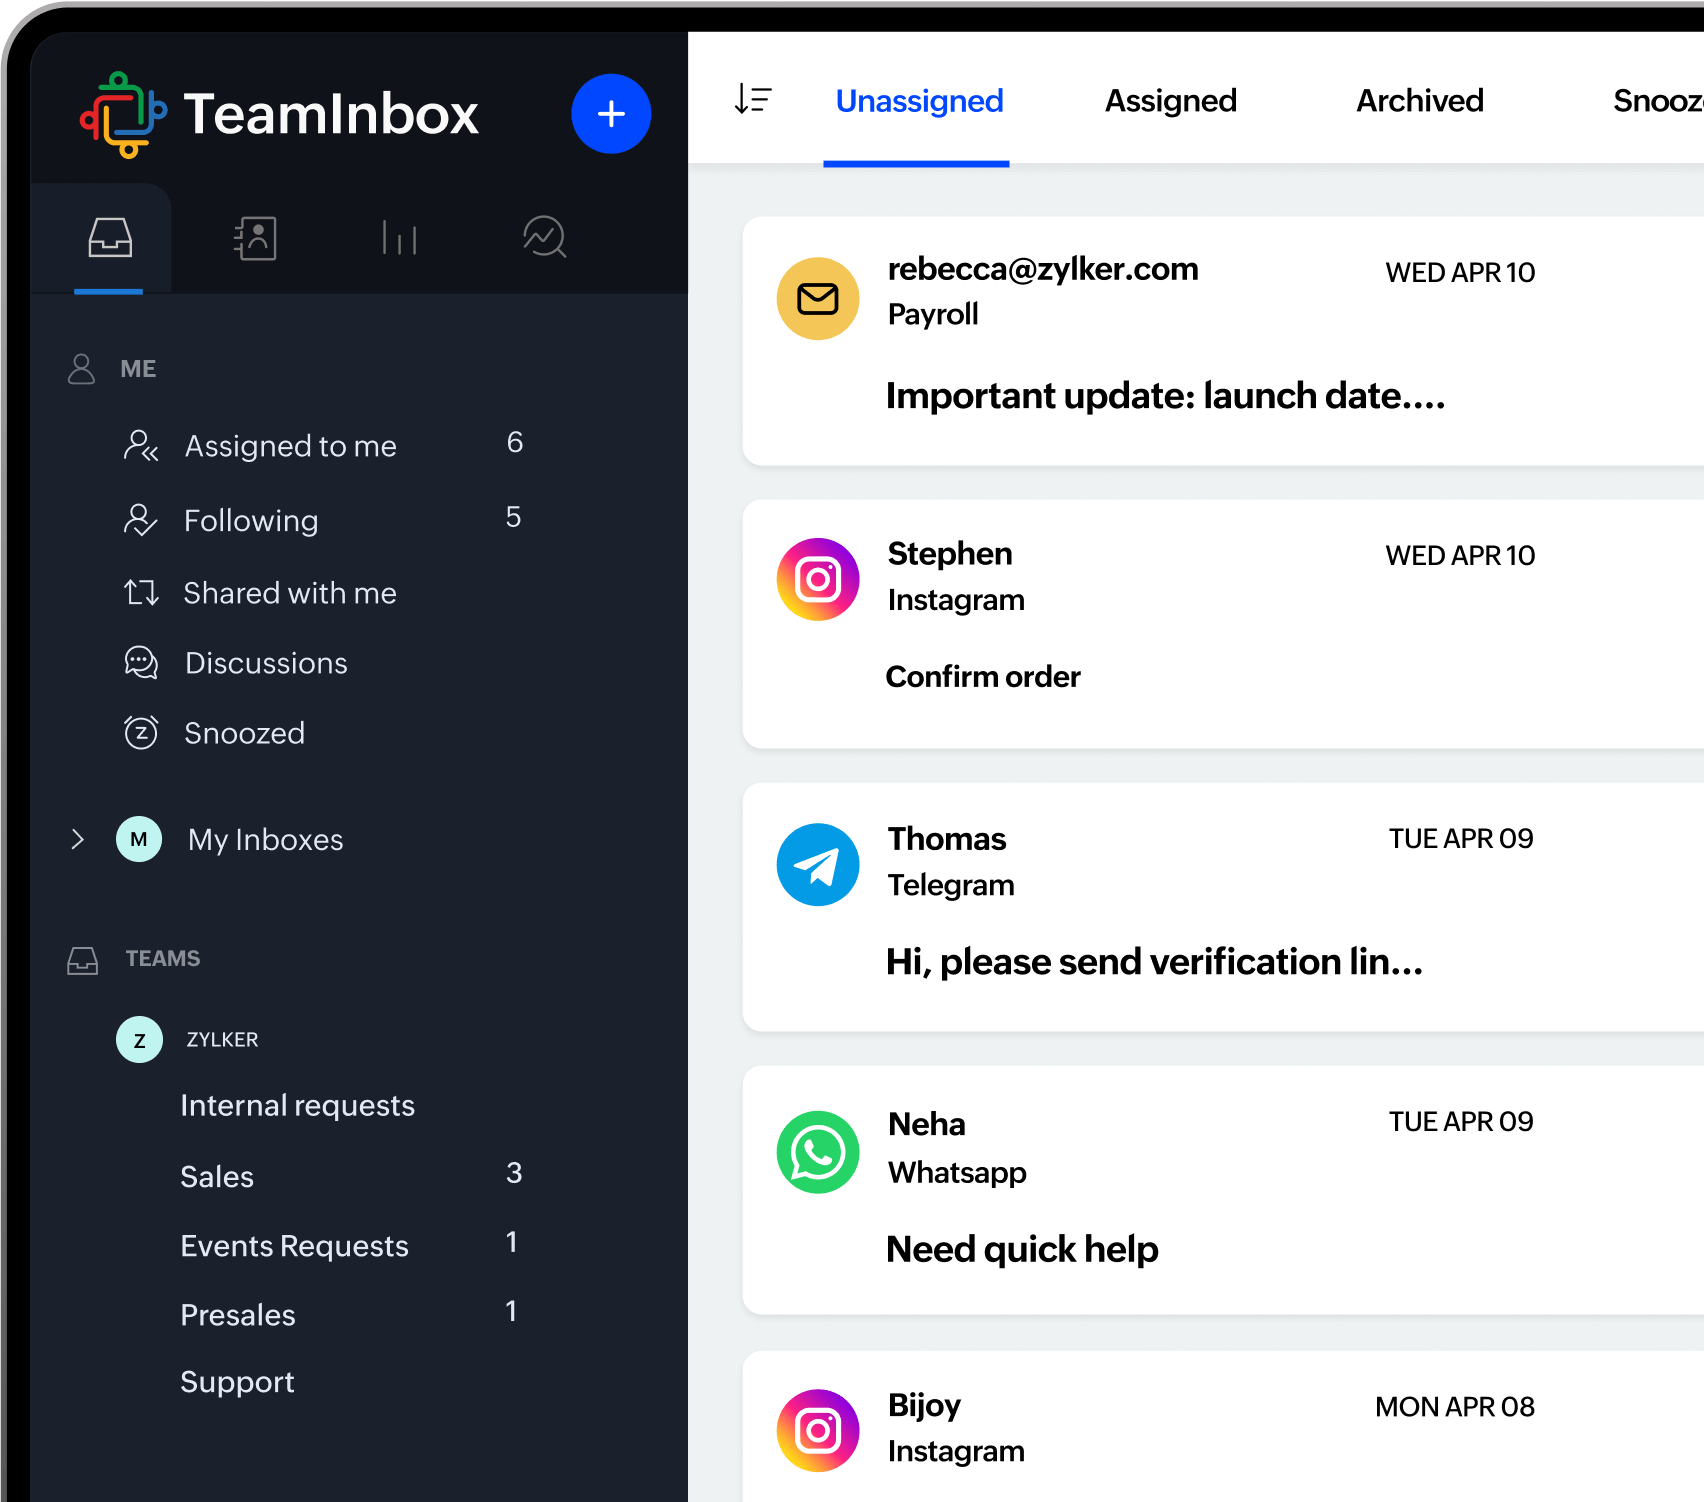Viewport: 1704px width, 1502px height.
Task: Click the Payroll inbox label
Action: point(933,315)
